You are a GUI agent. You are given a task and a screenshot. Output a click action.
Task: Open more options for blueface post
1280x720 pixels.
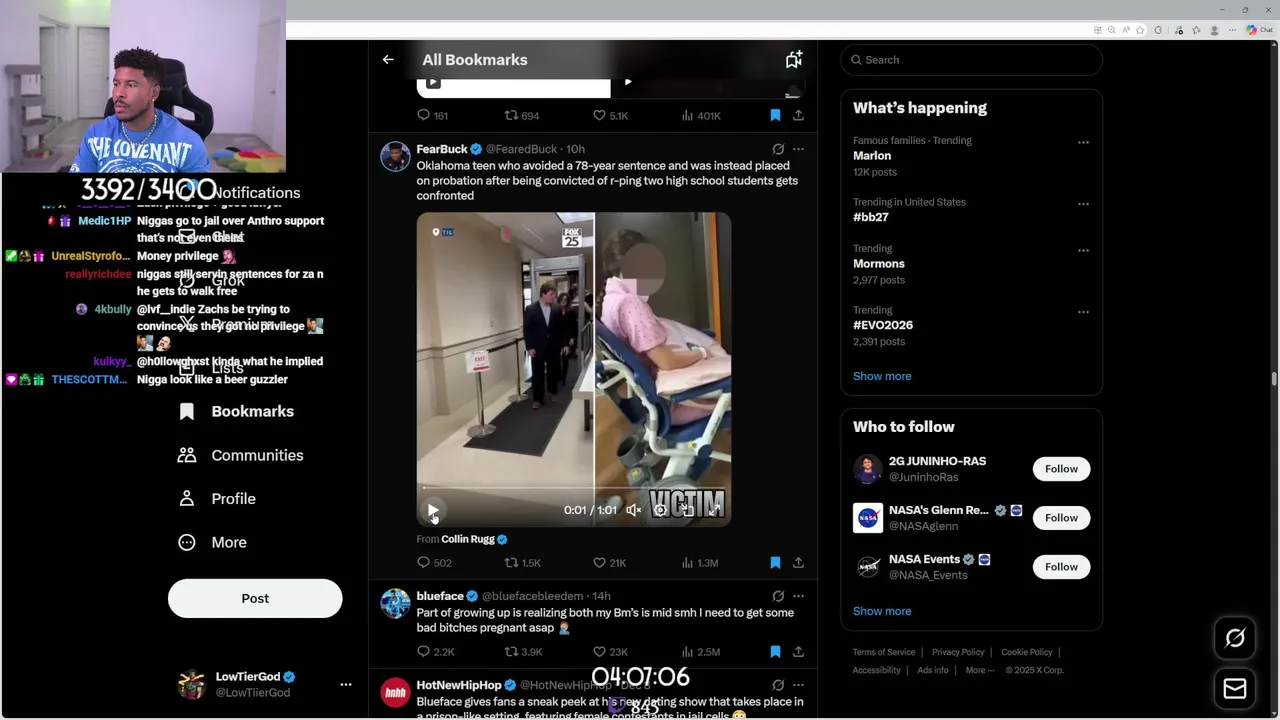point(798,596)
